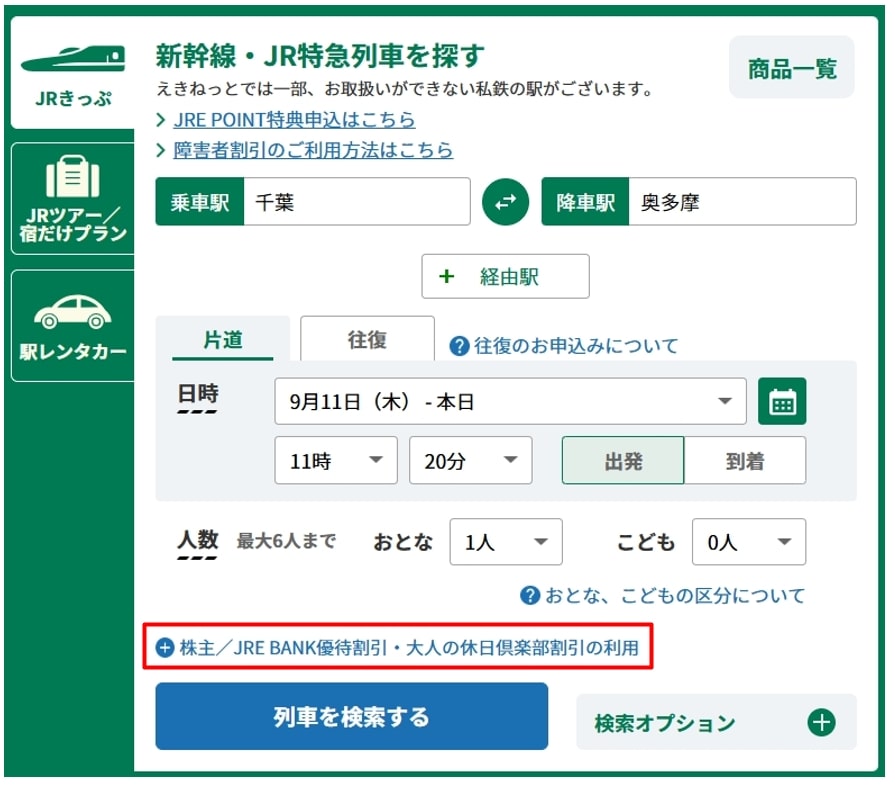This screenshot has width=895, height=785.
Task: Switch to the 往復 round-trip tab
Action: [367, 340]
